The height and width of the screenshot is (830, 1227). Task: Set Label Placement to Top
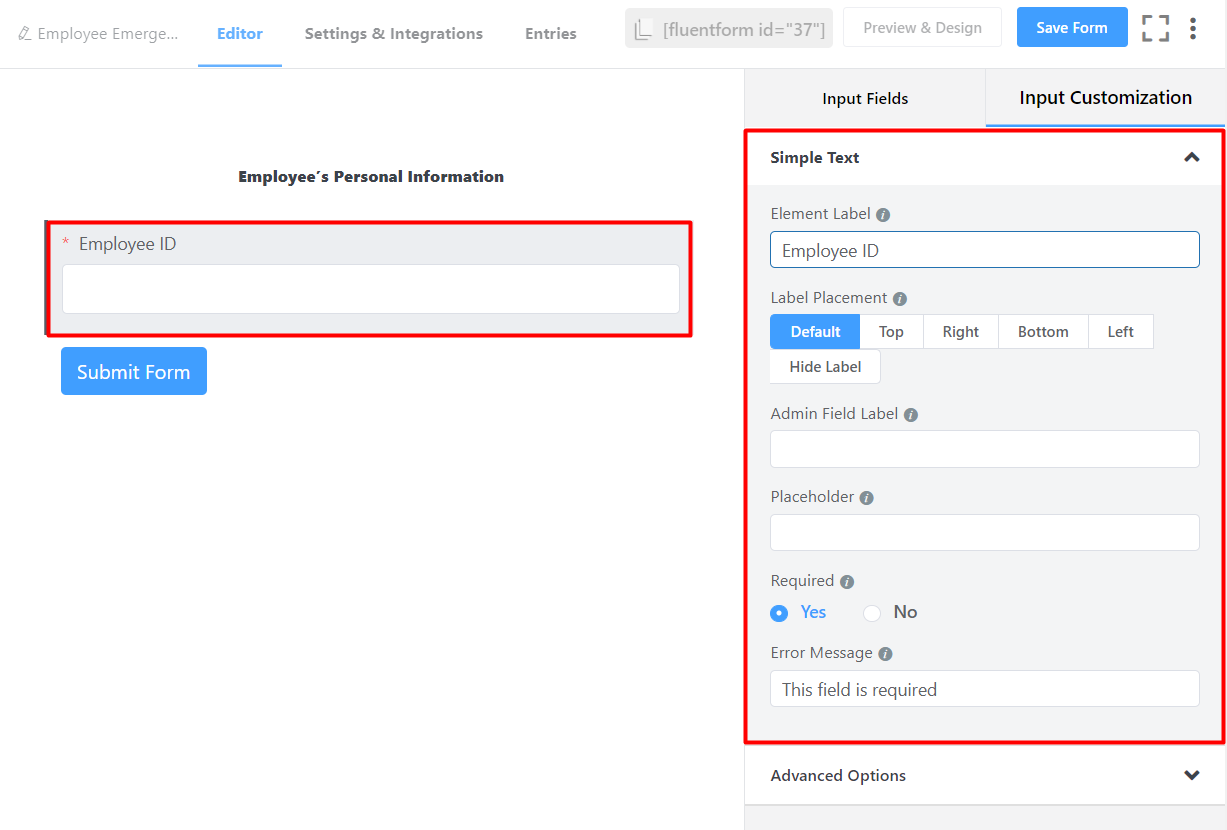891,331
